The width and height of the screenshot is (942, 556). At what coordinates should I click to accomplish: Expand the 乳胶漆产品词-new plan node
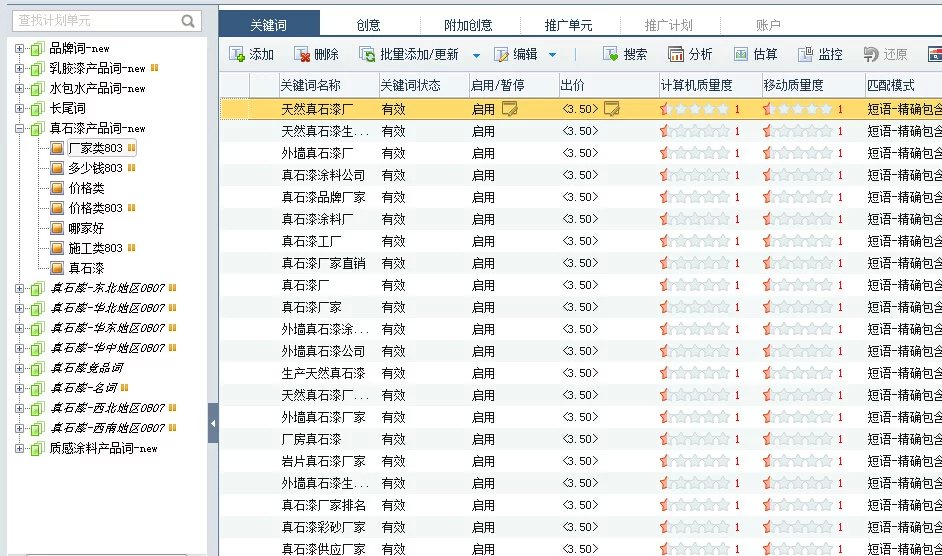19,69
